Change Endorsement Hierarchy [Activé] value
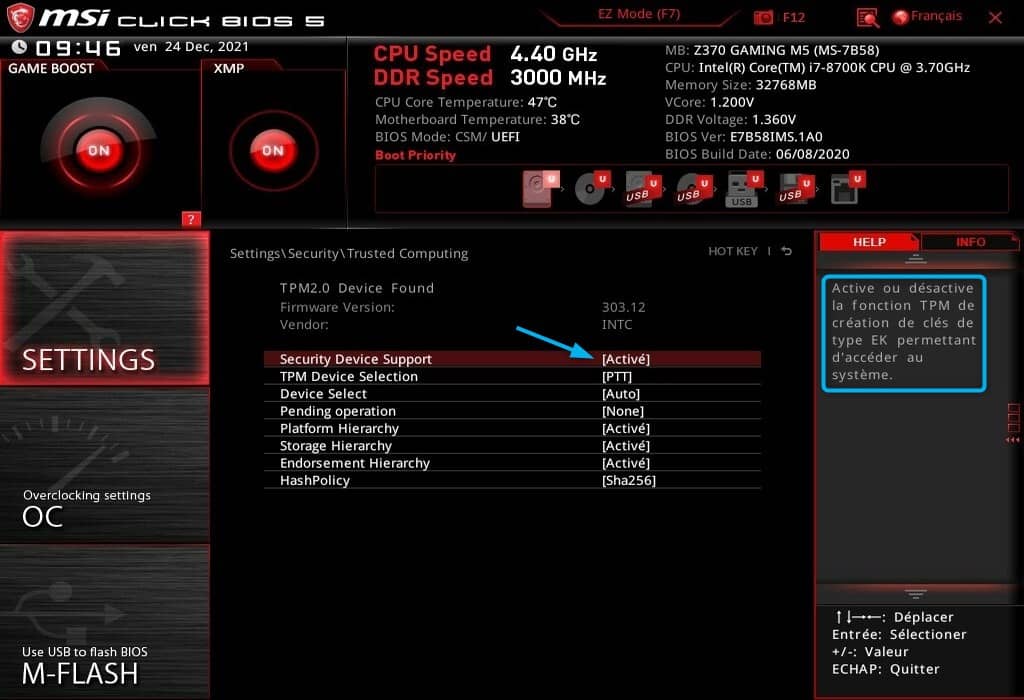The width and height of the screenshot is (1024, 700). coord(626,463)
